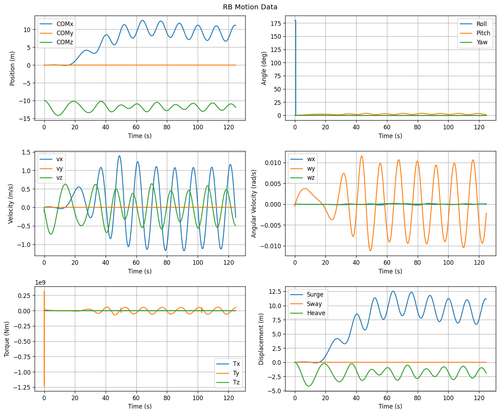500x414 pixels.
Task: Click the Time (s) label under Torque plot
Action: tap(140, 406)
